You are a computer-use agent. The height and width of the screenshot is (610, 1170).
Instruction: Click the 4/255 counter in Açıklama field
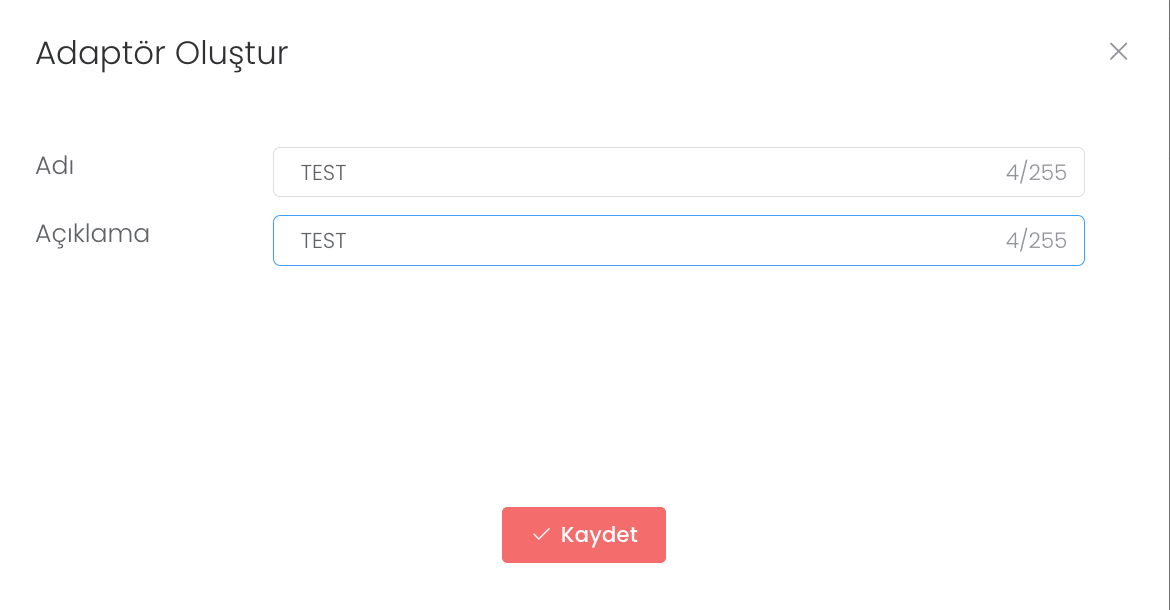[x=1036, y=240]
